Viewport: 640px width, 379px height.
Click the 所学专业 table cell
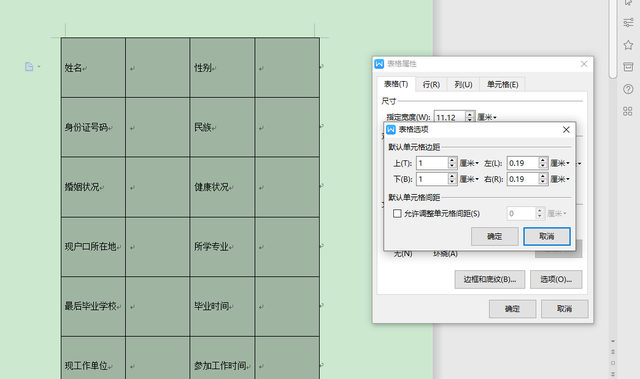(x=222, y=247)
